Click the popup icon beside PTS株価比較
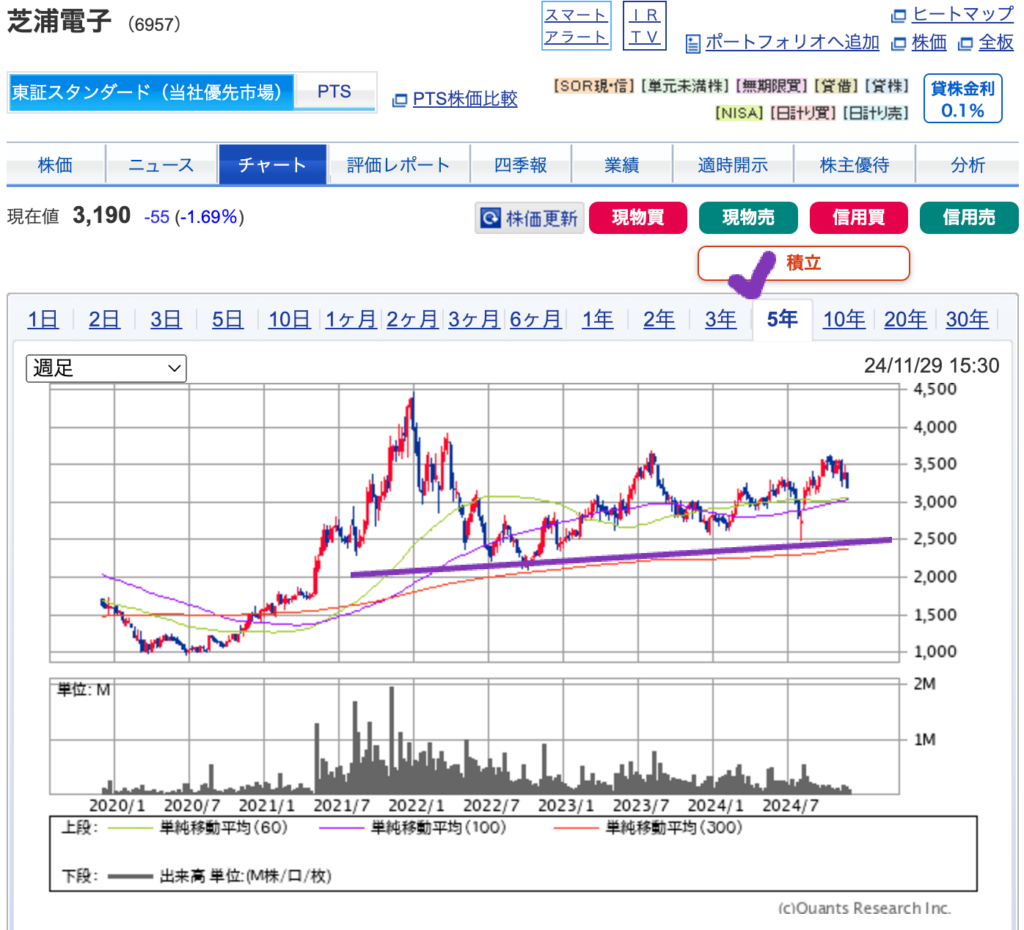Viewport: 1024px width, 930px height. pos(399,100)
